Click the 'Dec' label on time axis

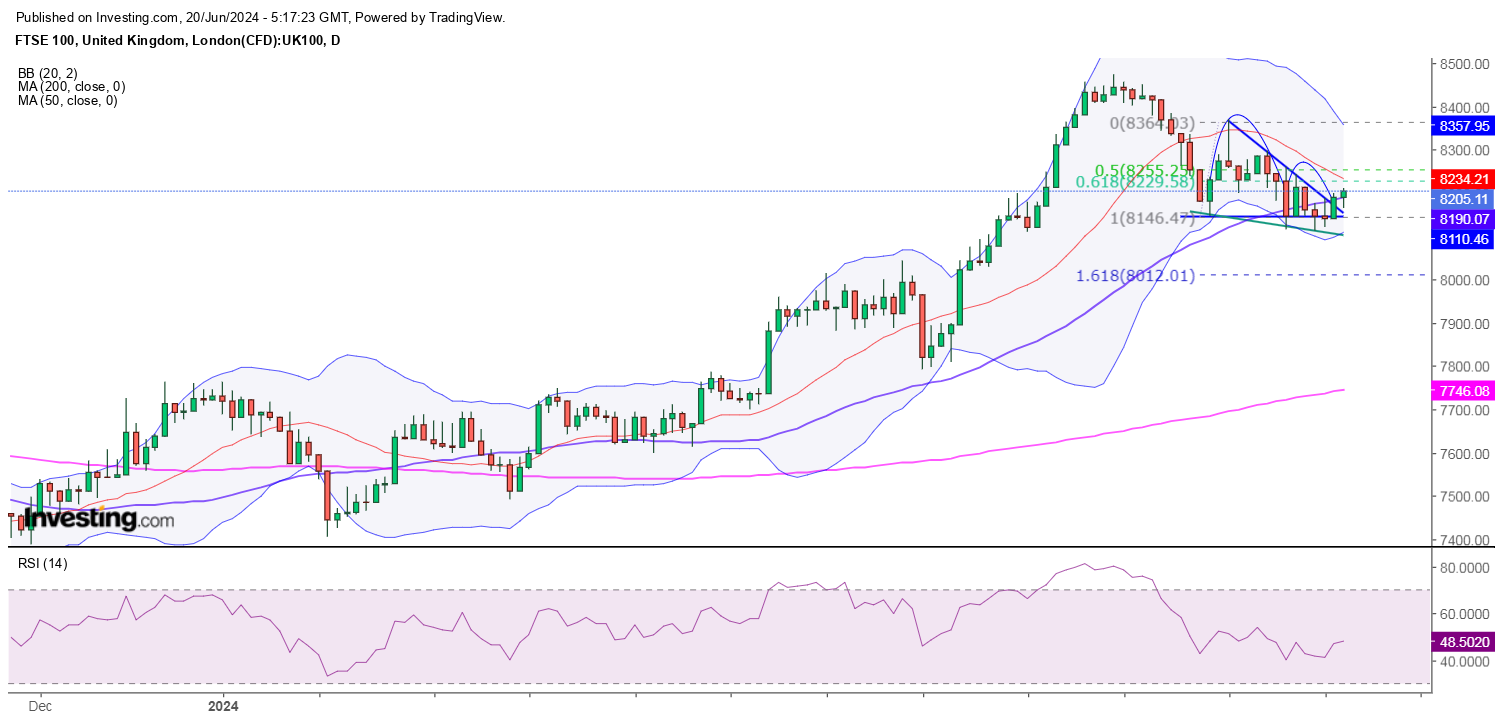(x=41, y=705)
